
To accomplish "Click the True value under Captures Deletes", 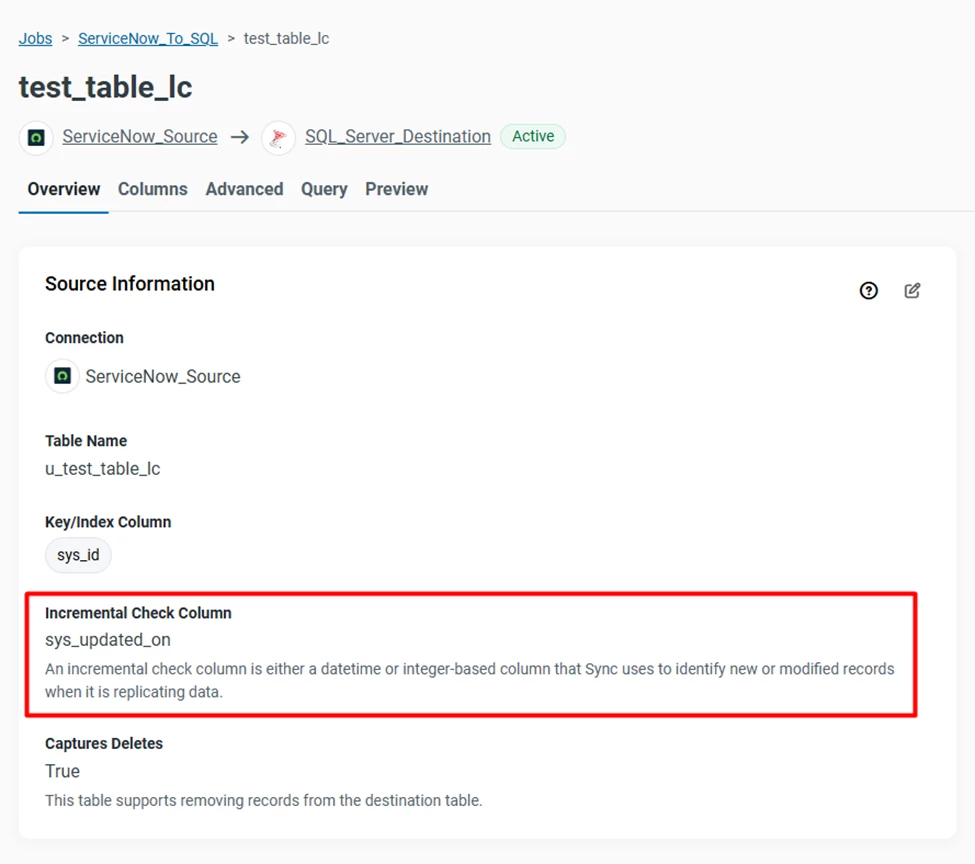I will point(62,771).
